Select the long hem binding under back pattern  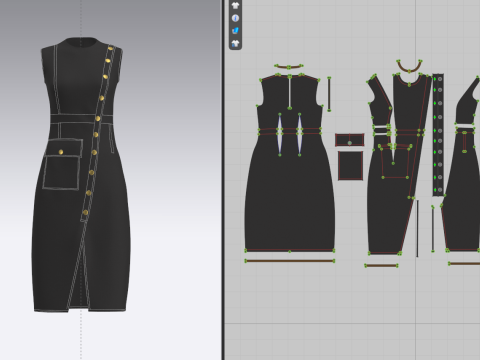coord(290,261)
